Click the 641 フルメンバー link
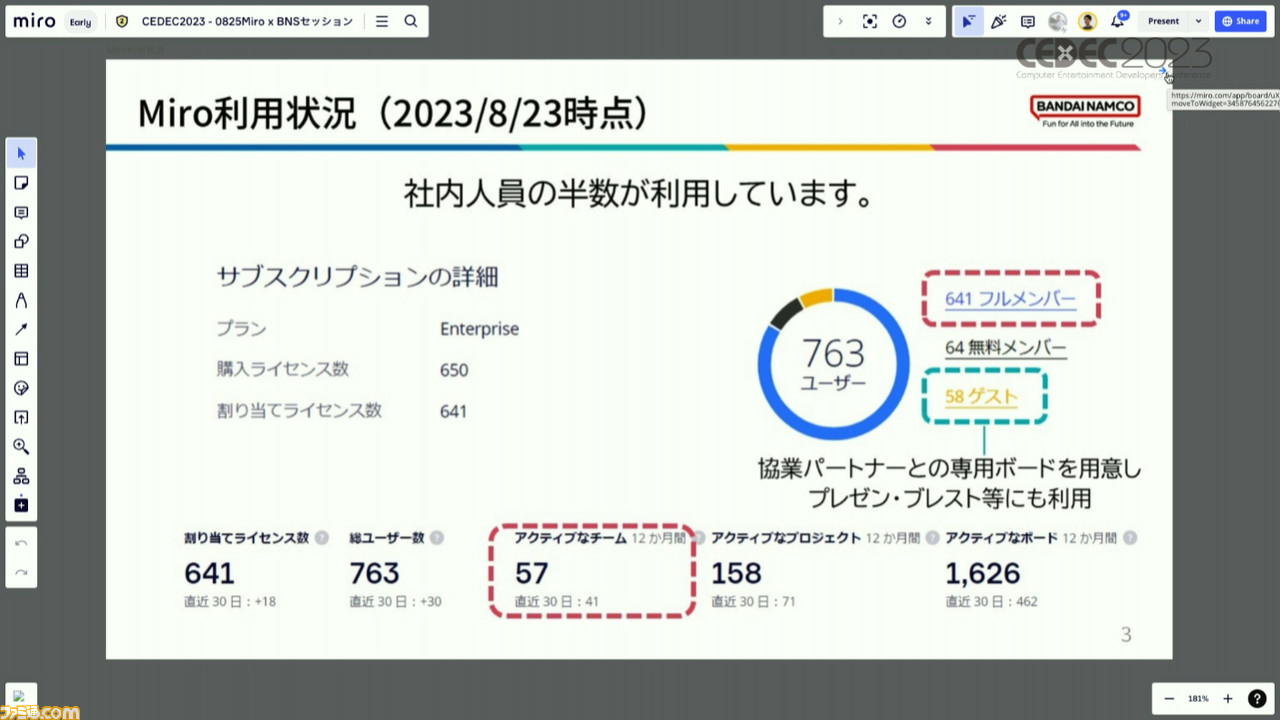The height and width of the screenshot is (720, 1280). (1010, 299)
